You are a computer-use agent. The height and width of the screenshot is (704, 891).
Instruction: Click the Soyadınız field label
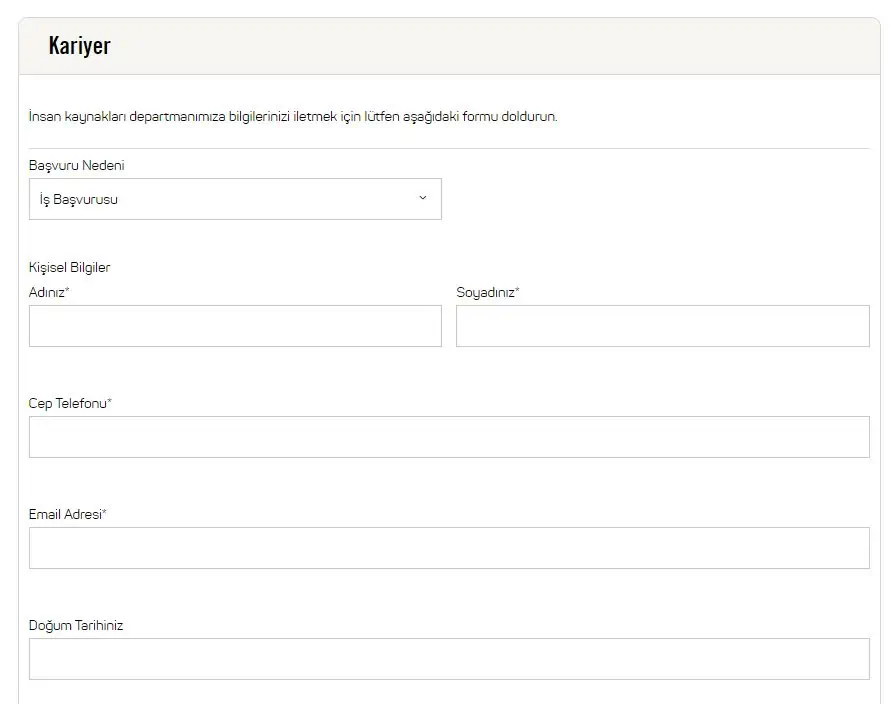coord(485,293)
